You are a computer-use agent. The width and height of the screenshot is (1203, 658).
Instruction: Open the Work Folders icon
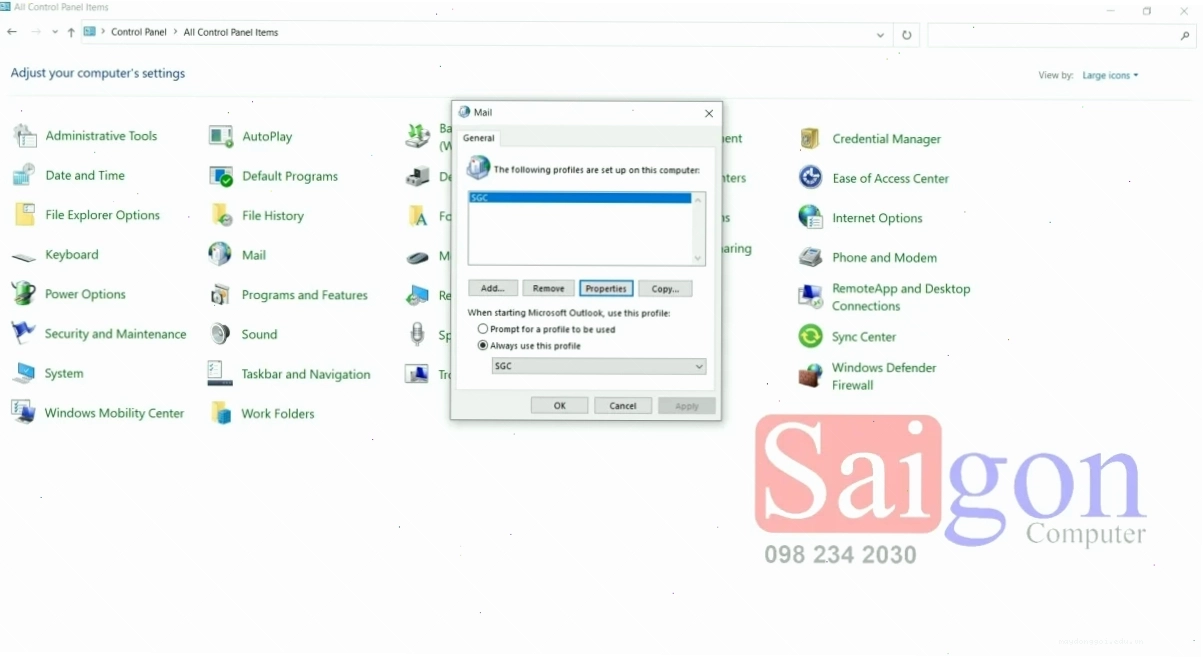point(221,413)
